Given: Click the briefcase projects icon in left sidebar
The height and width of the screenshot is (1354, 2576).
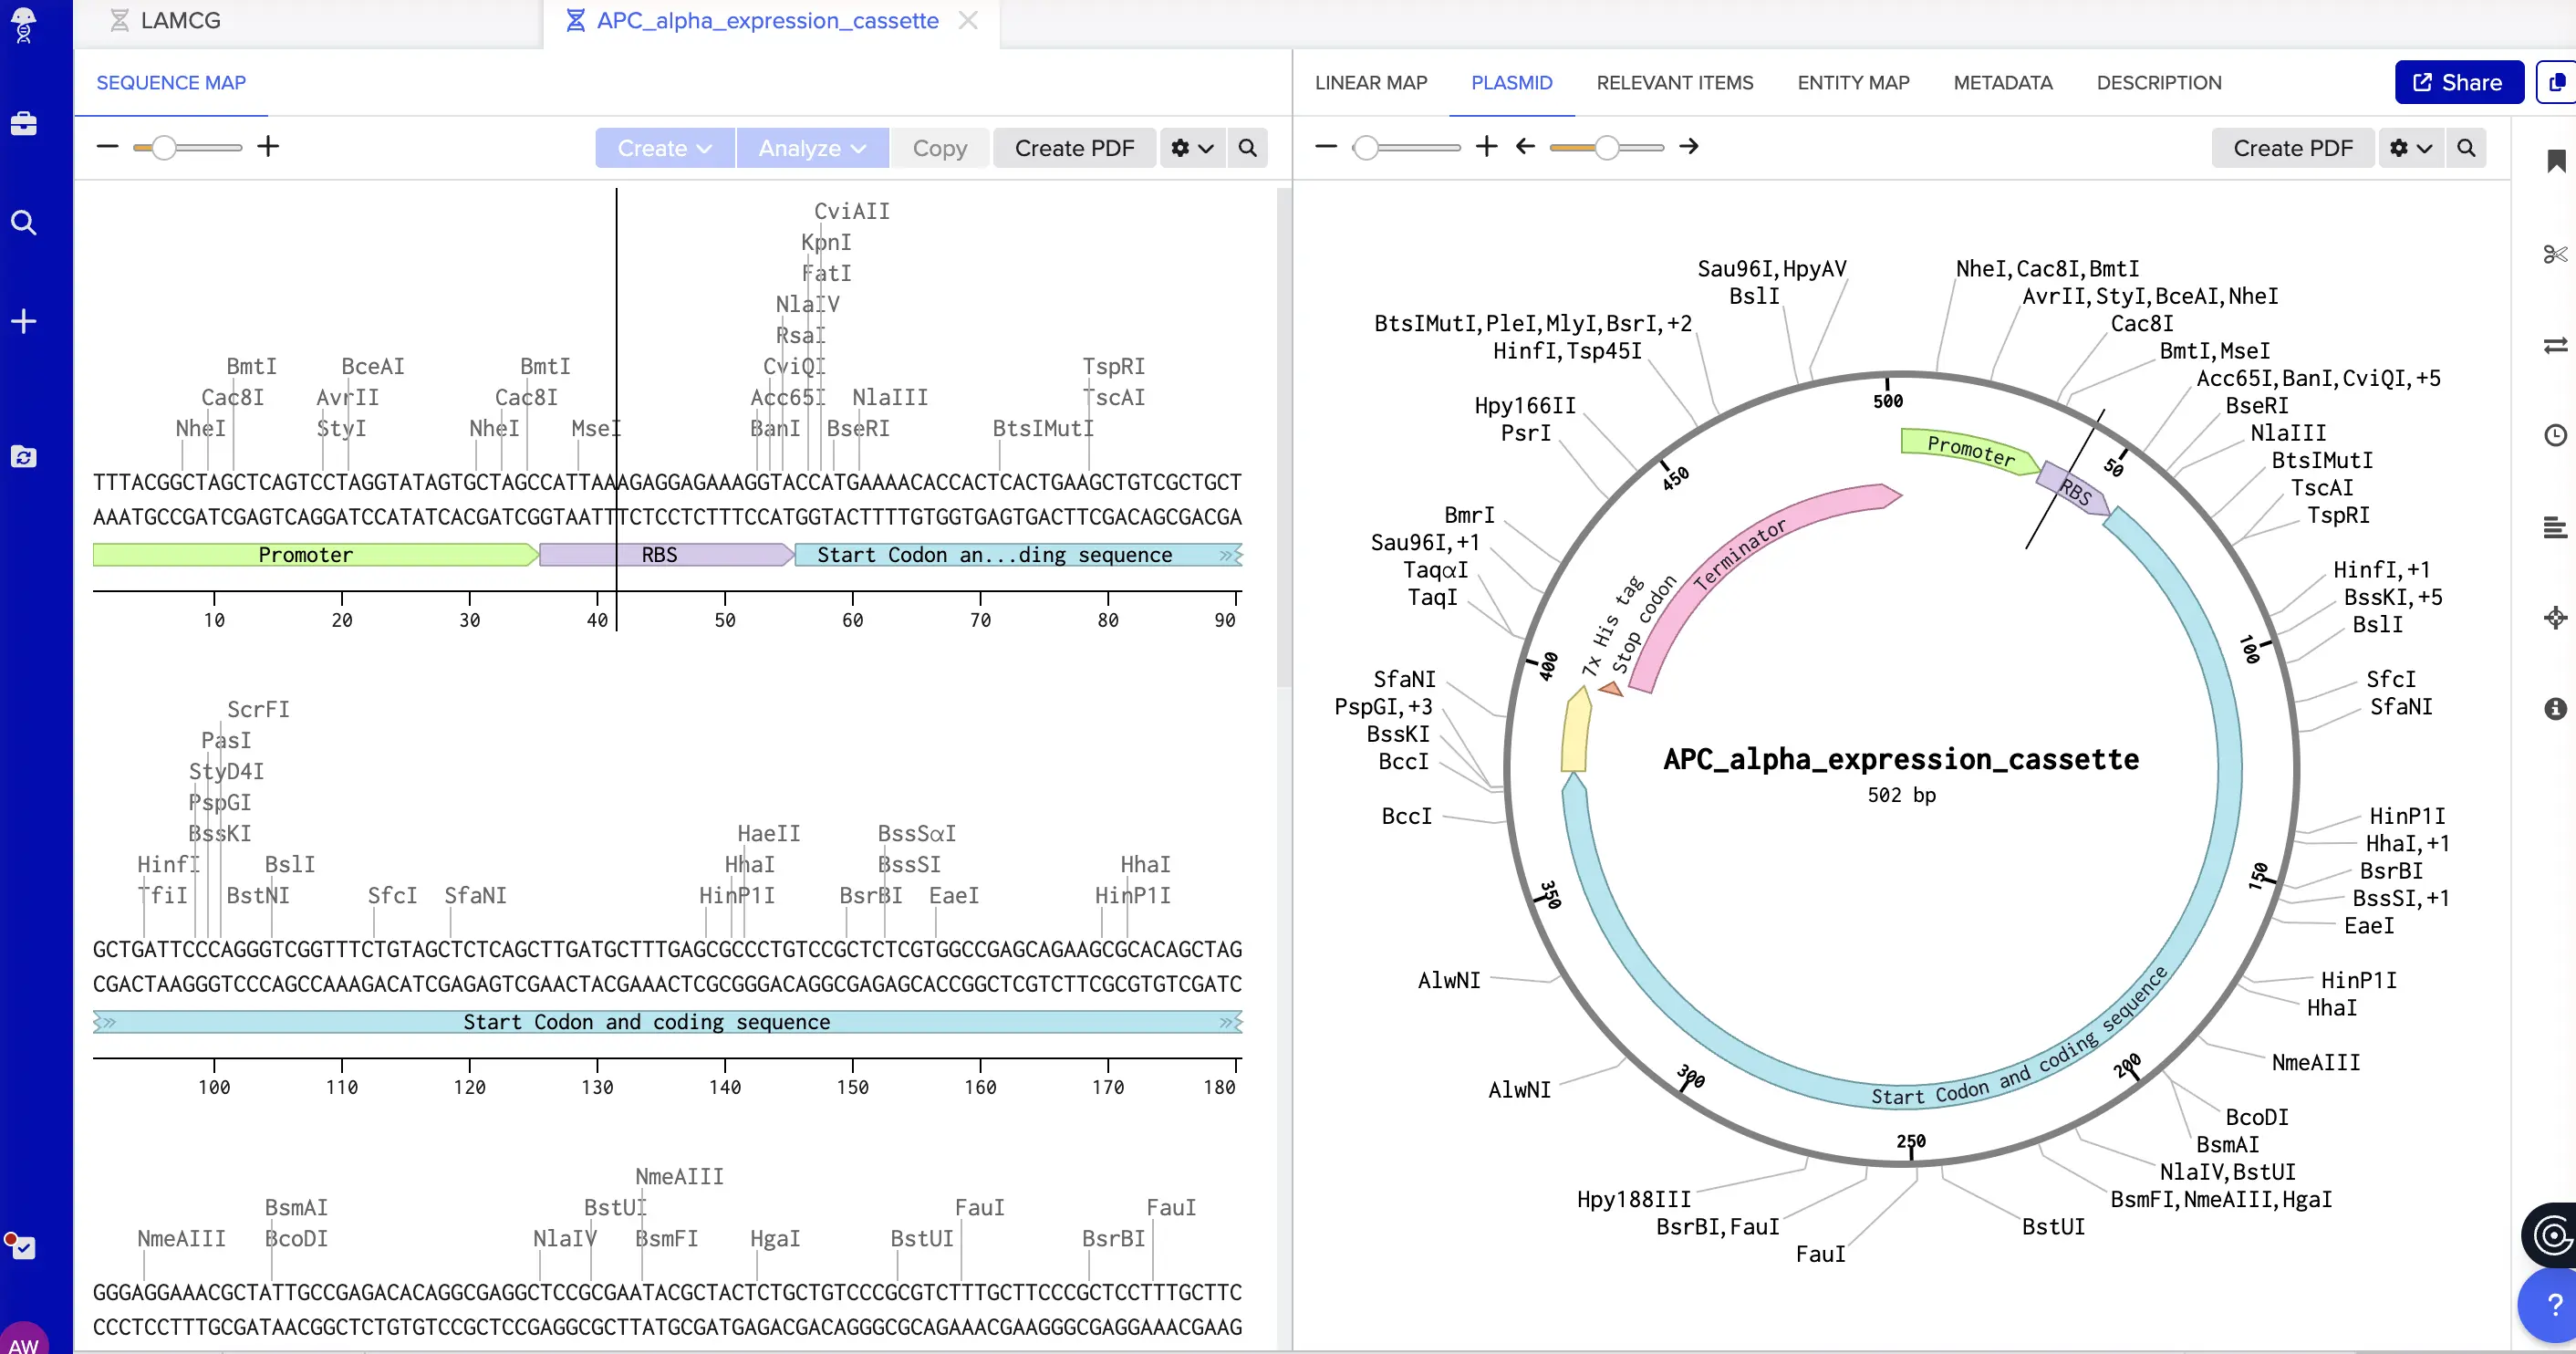Looking at the screenshot, I should pyautogui.click(x=24, y=124).
